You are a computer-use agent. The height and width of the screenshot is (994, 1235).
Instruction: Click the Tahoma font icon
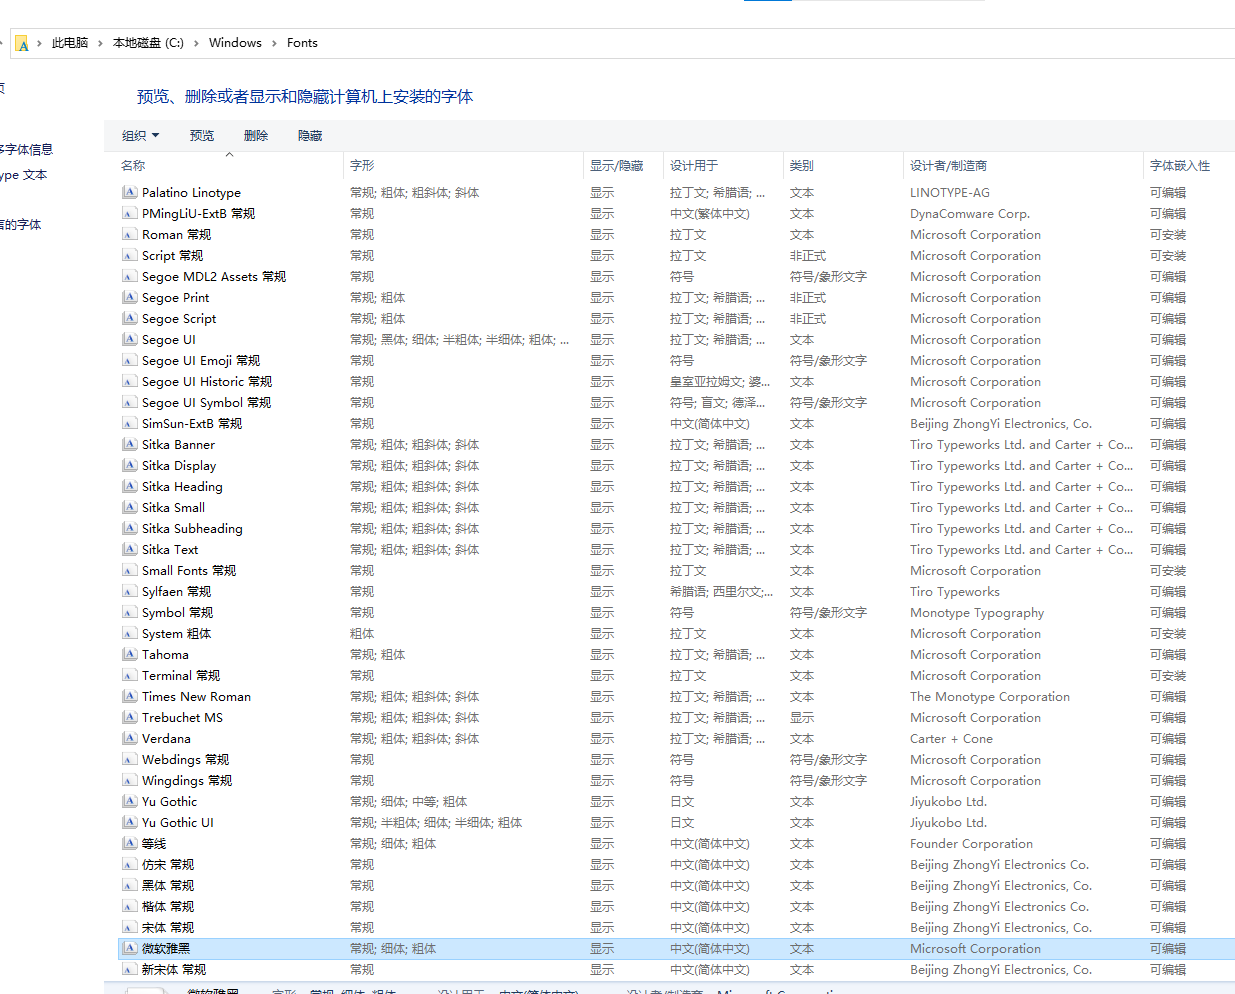(x=130, y=654)
